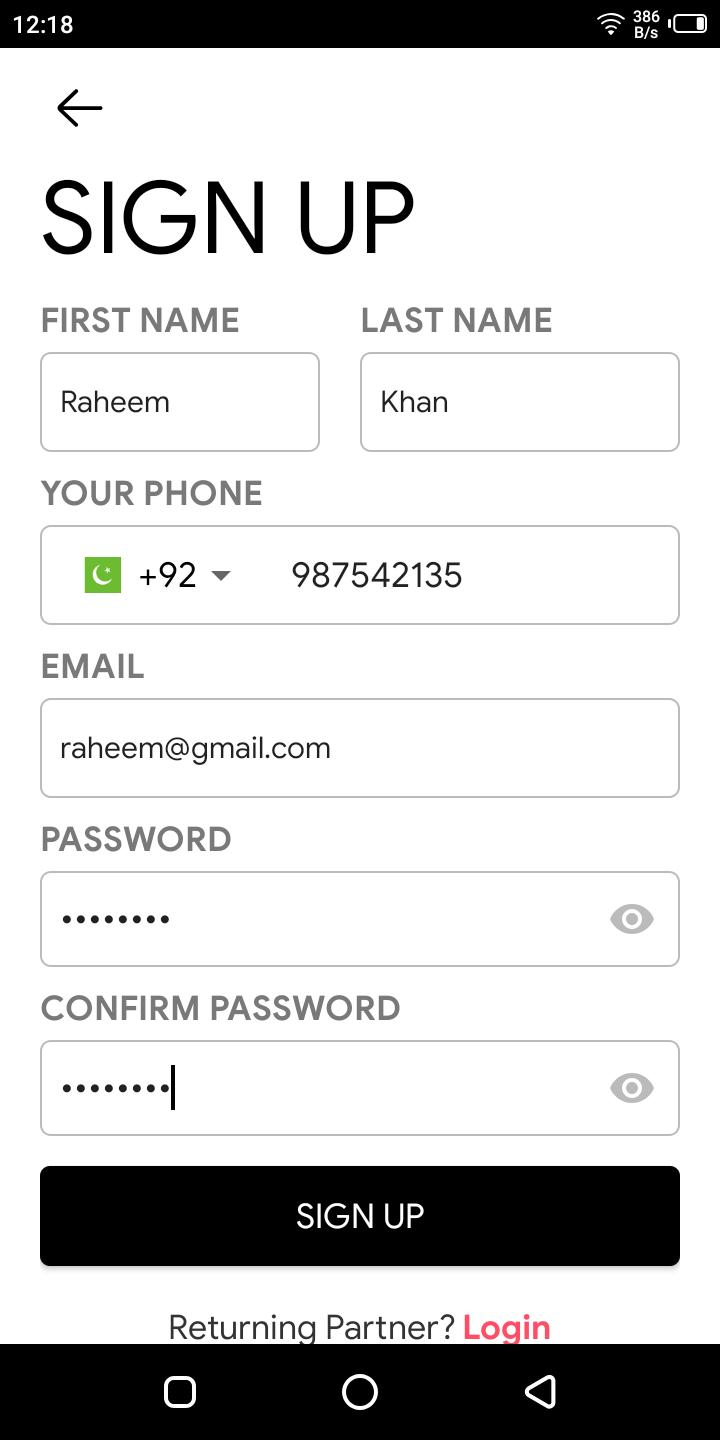Image resolution: width=720 pixels, height=1440 pixels.
Task: Tap the Pakistan flag icon
Action: (x=103, y=575)
